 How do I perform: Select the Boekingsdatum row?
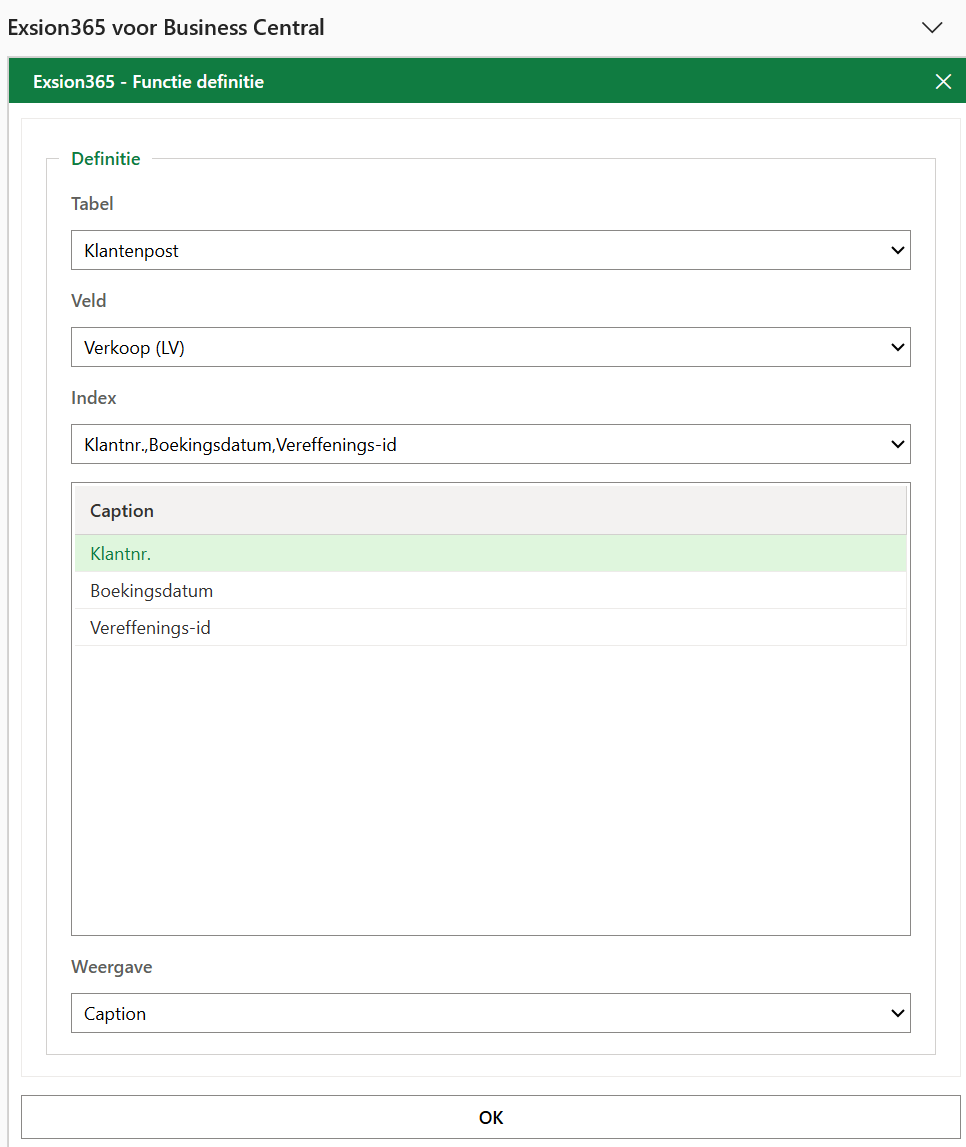pyautogui.click(x=490, y=590)
